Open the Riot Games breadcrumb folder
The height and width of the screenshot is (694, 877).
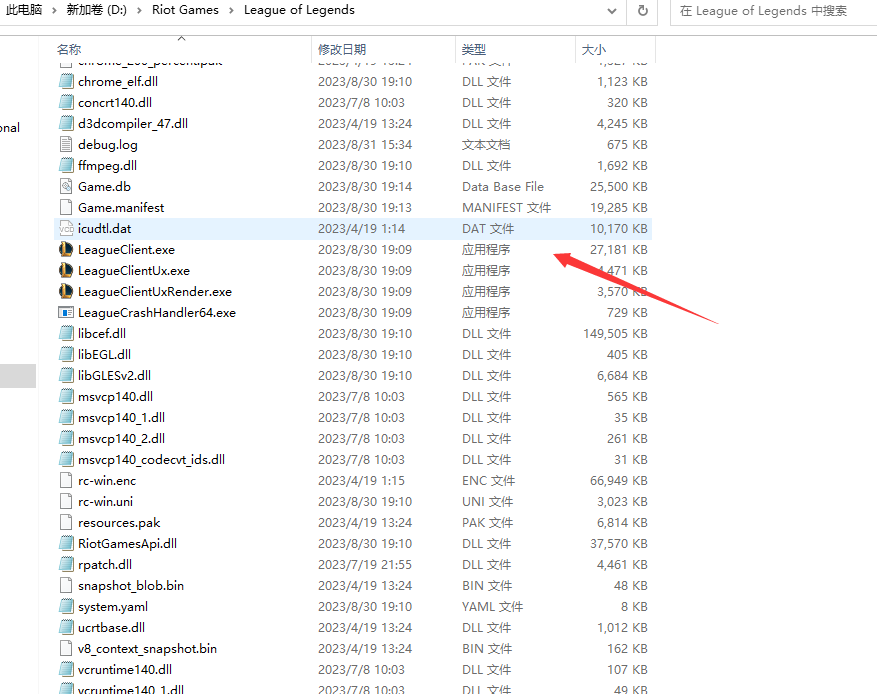185,10
